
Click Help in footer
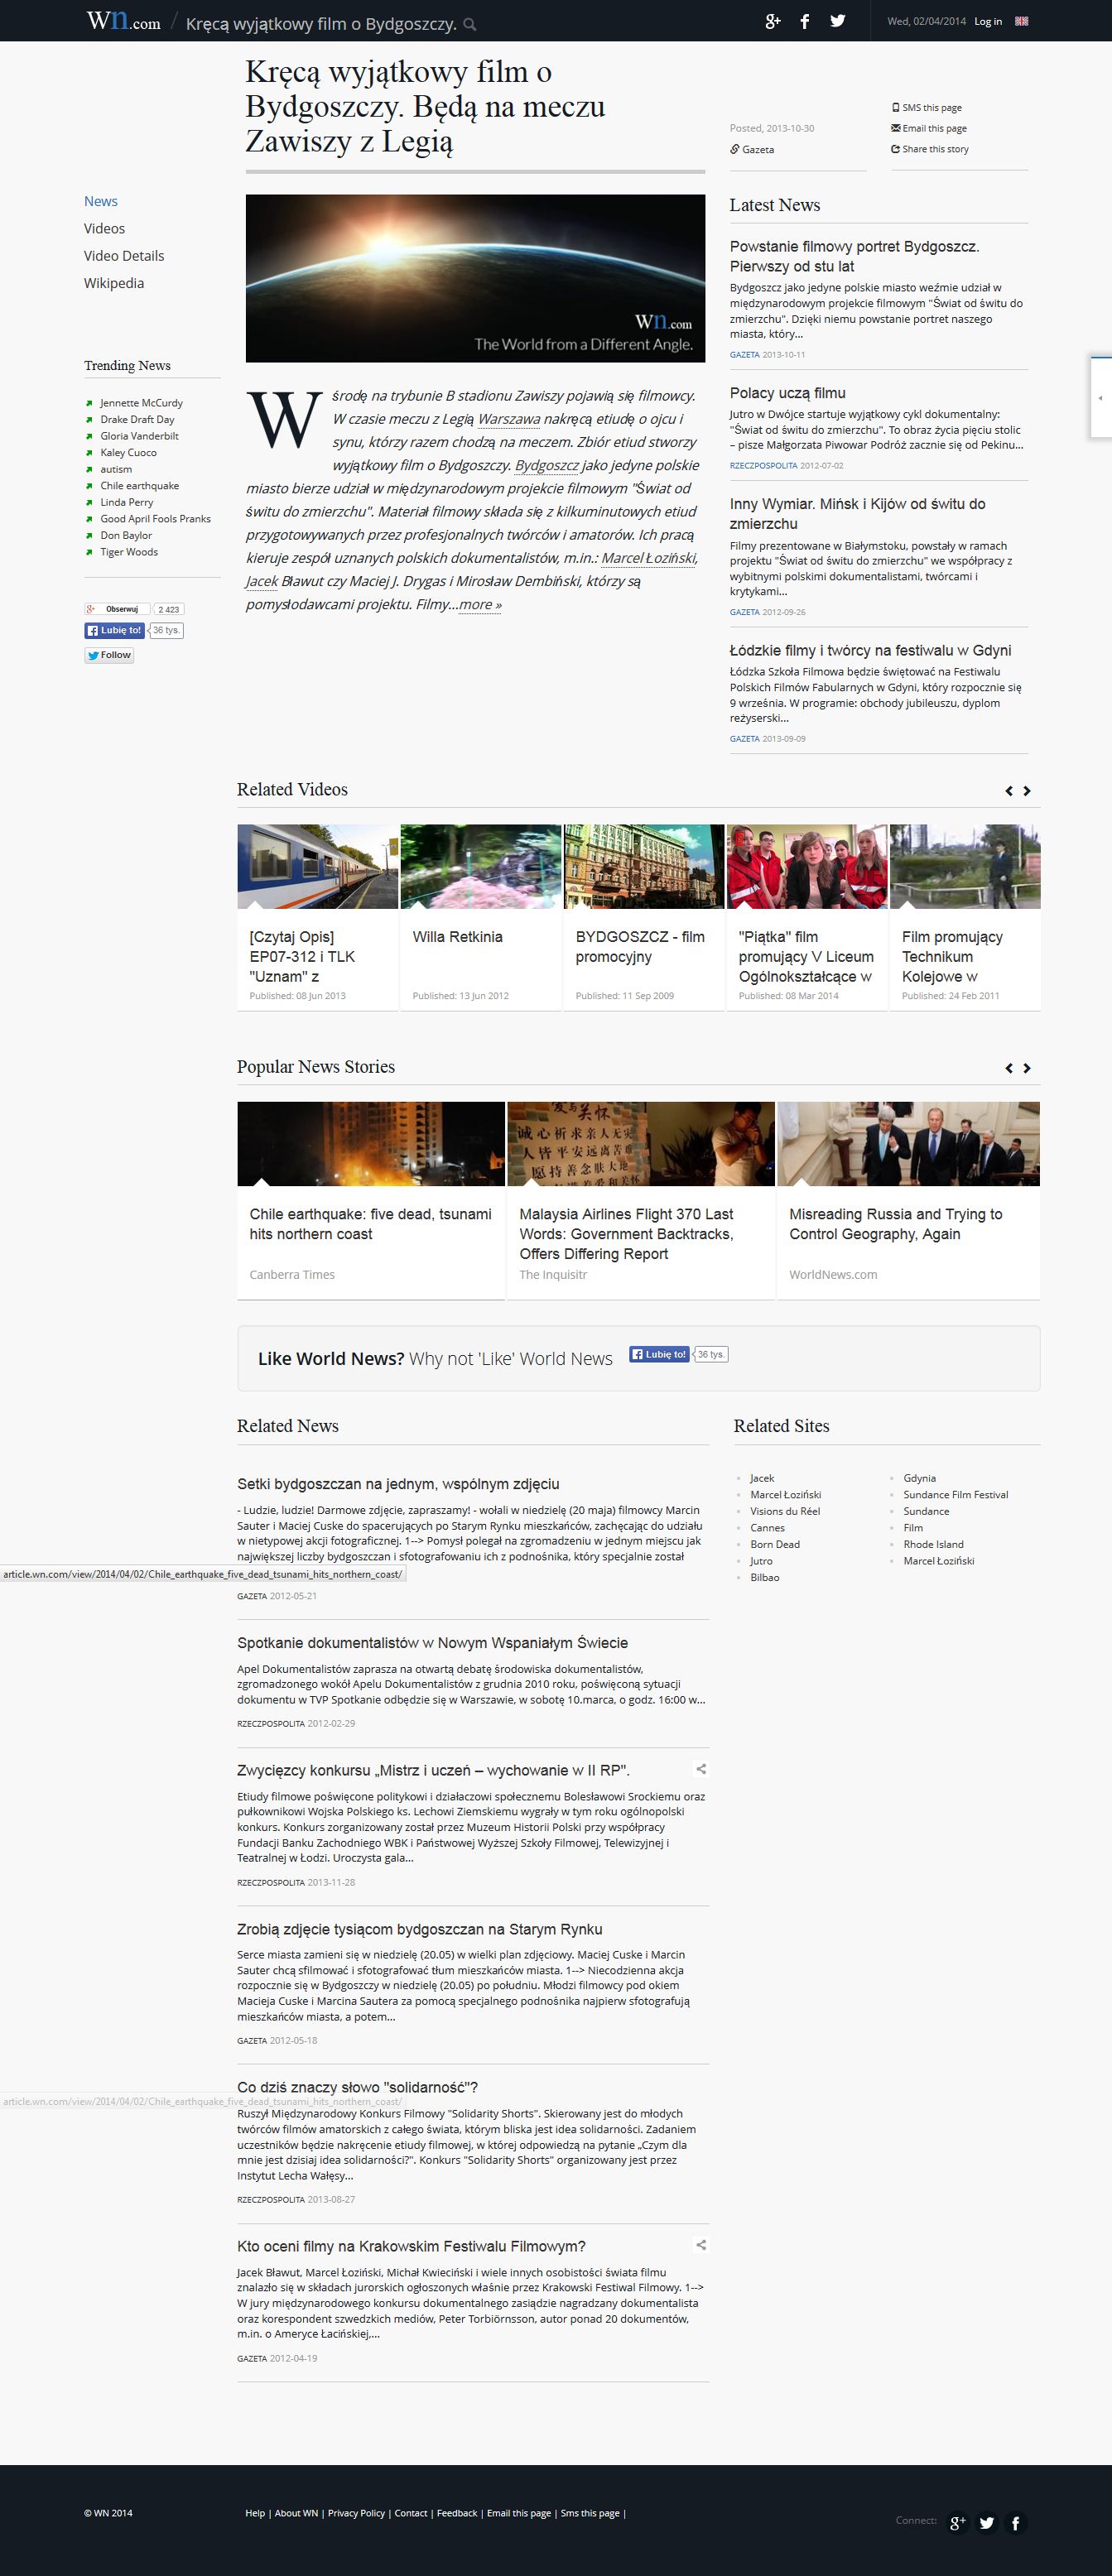click(x=255, y=2513)
